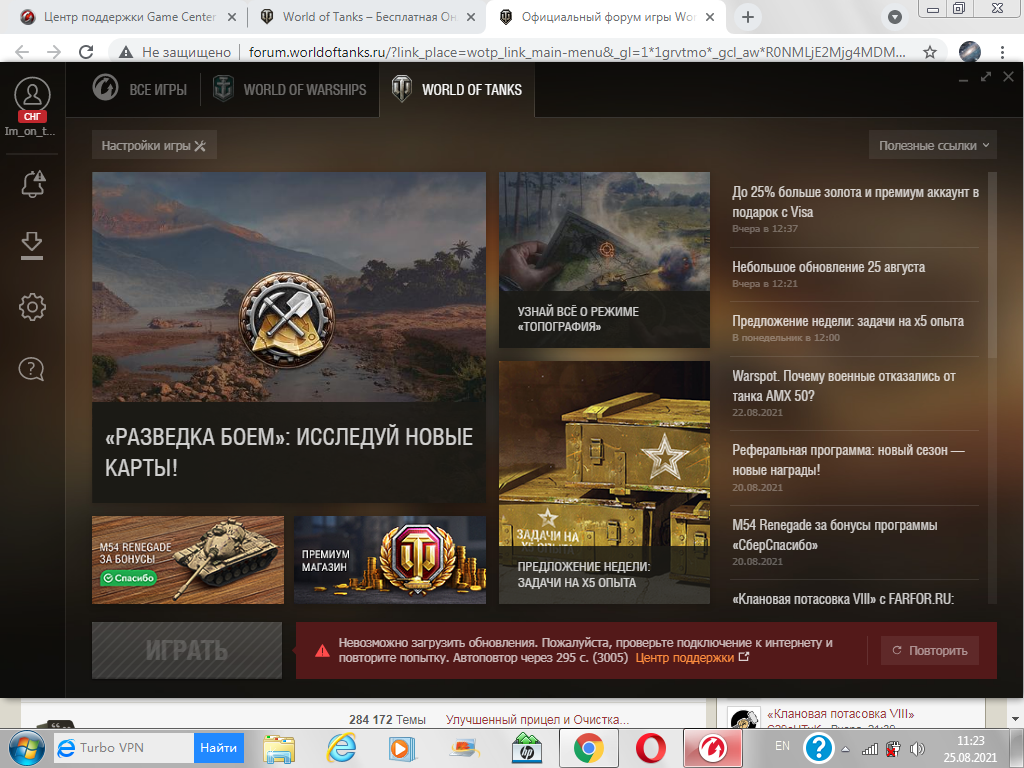1024x768 pixels.
Task: Click the network signal tray icon
Action: 870,749
